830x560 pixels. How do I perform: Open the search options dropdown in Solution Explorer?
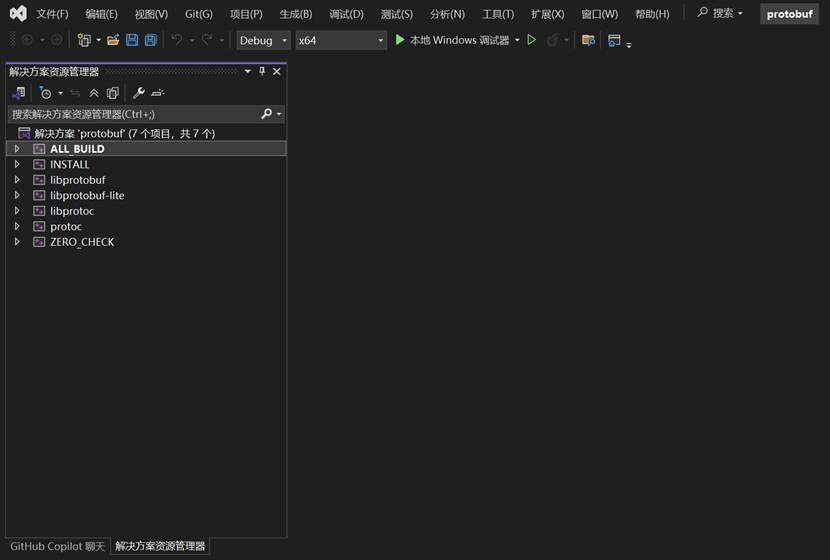[279, 114]
